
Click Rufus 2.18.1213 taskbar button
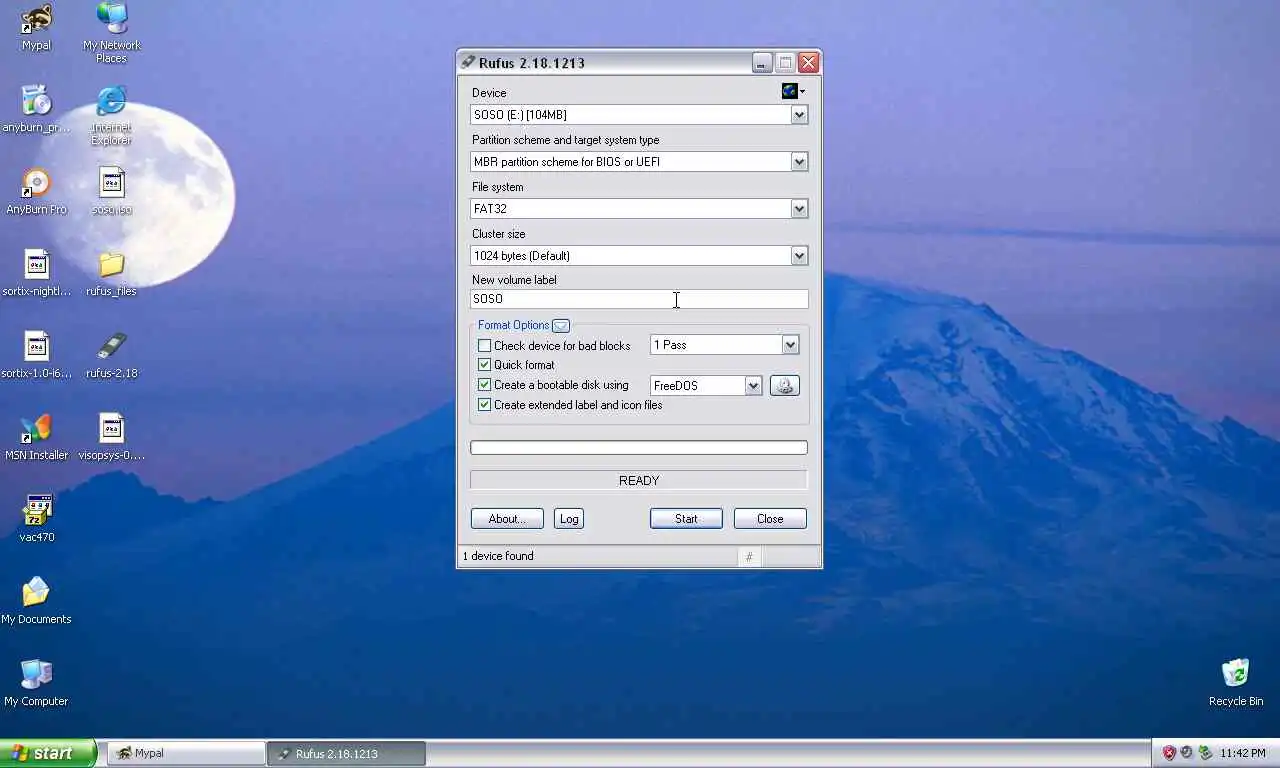(346, 753)
